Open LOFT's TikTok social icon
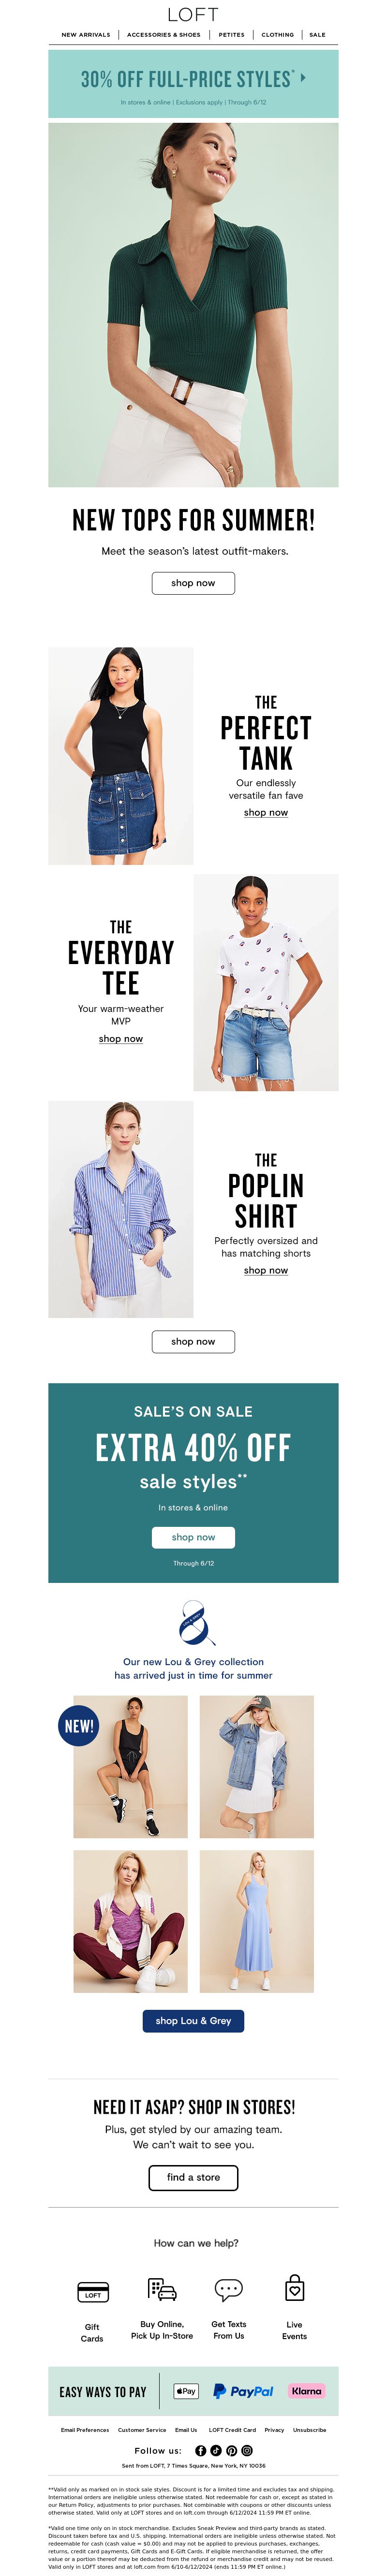This screenshot has height=2576, width=387. coord(216,2450)
